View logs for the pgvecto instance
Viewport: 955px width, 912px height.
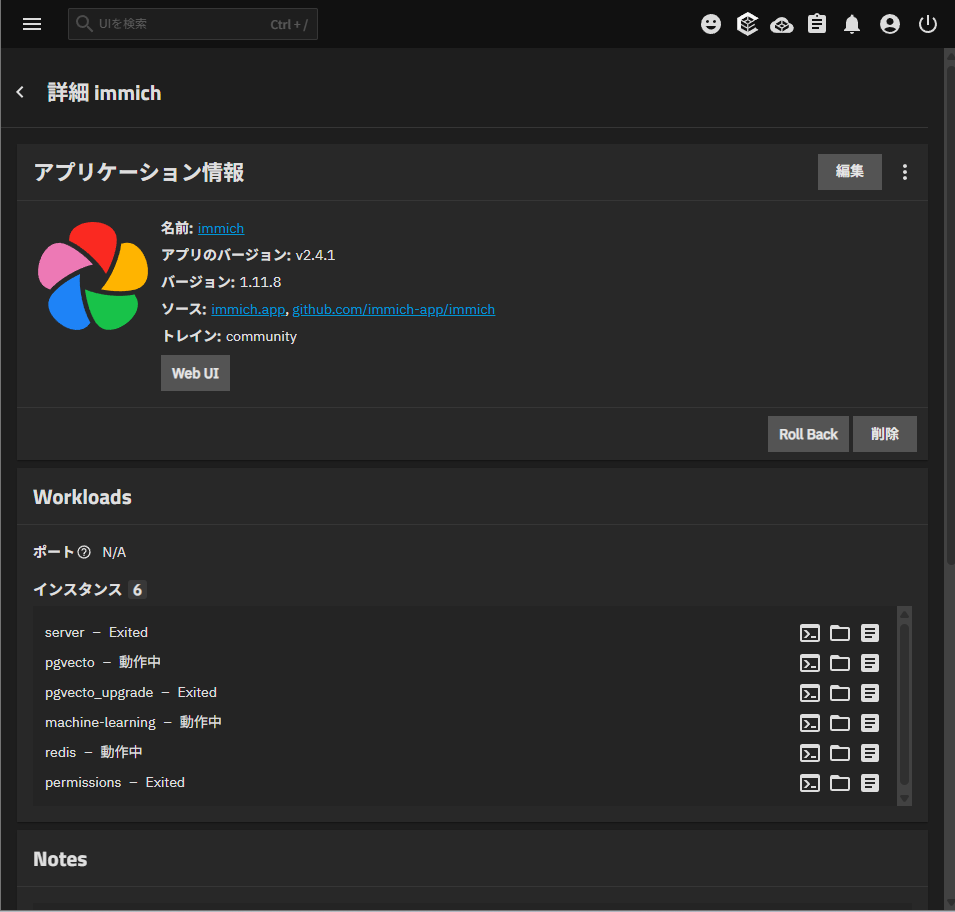point(870,663)
